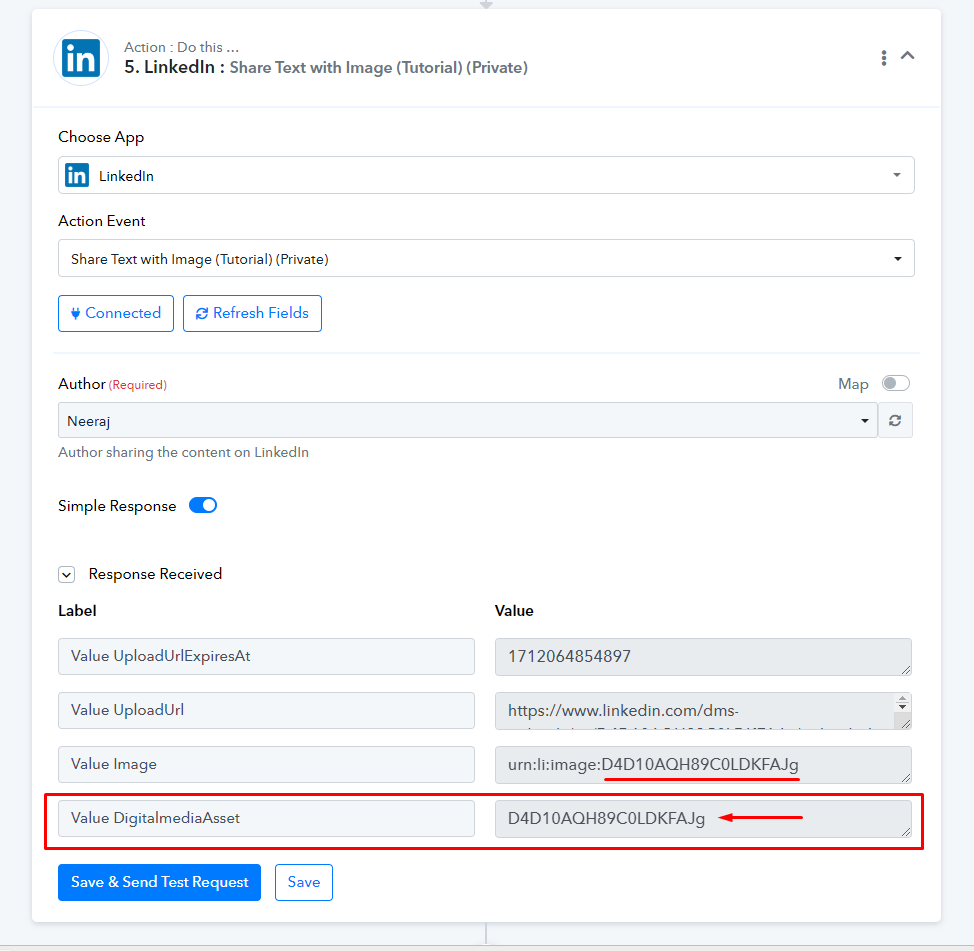Viewport: 974px width, 951px height.
Task: Click Save & Send Test Request
Action: 160,882
